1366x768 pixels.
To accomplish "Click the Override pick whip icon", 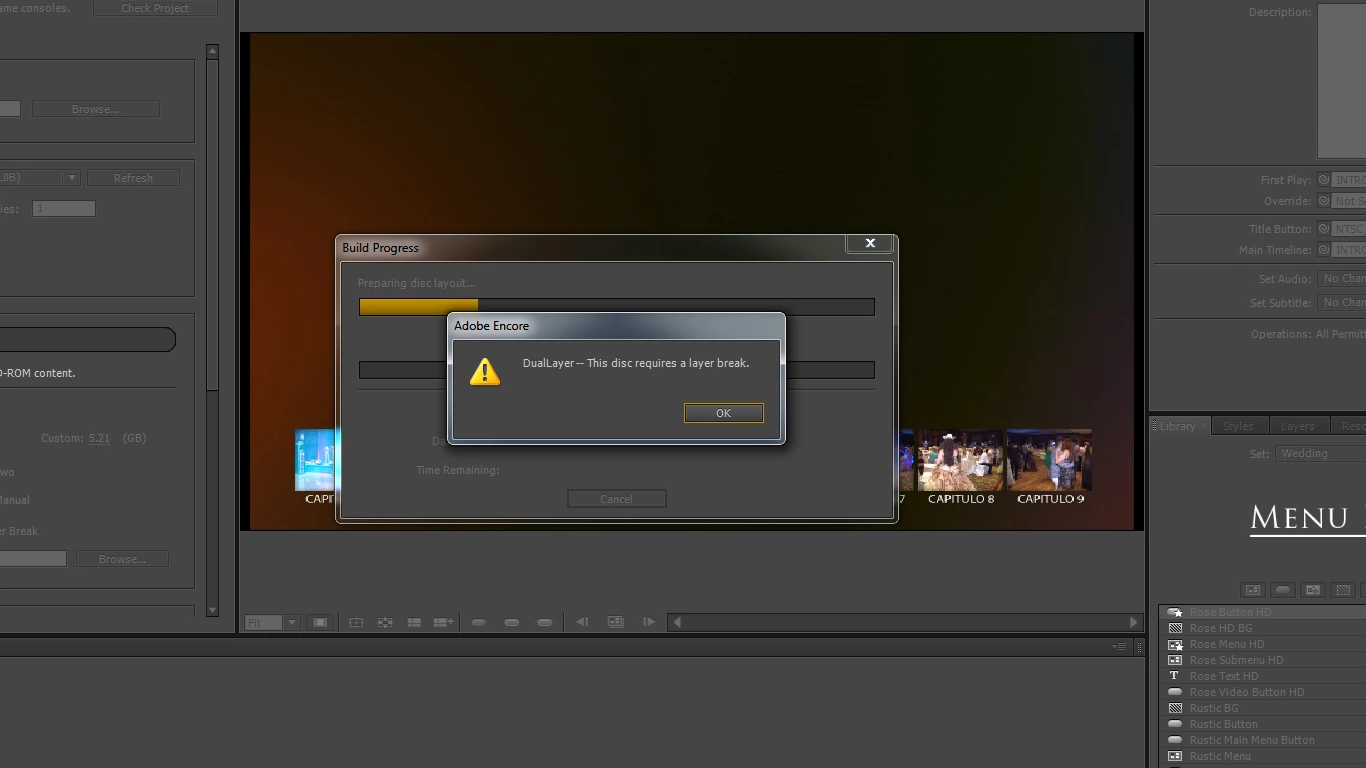I will 1323,201.
